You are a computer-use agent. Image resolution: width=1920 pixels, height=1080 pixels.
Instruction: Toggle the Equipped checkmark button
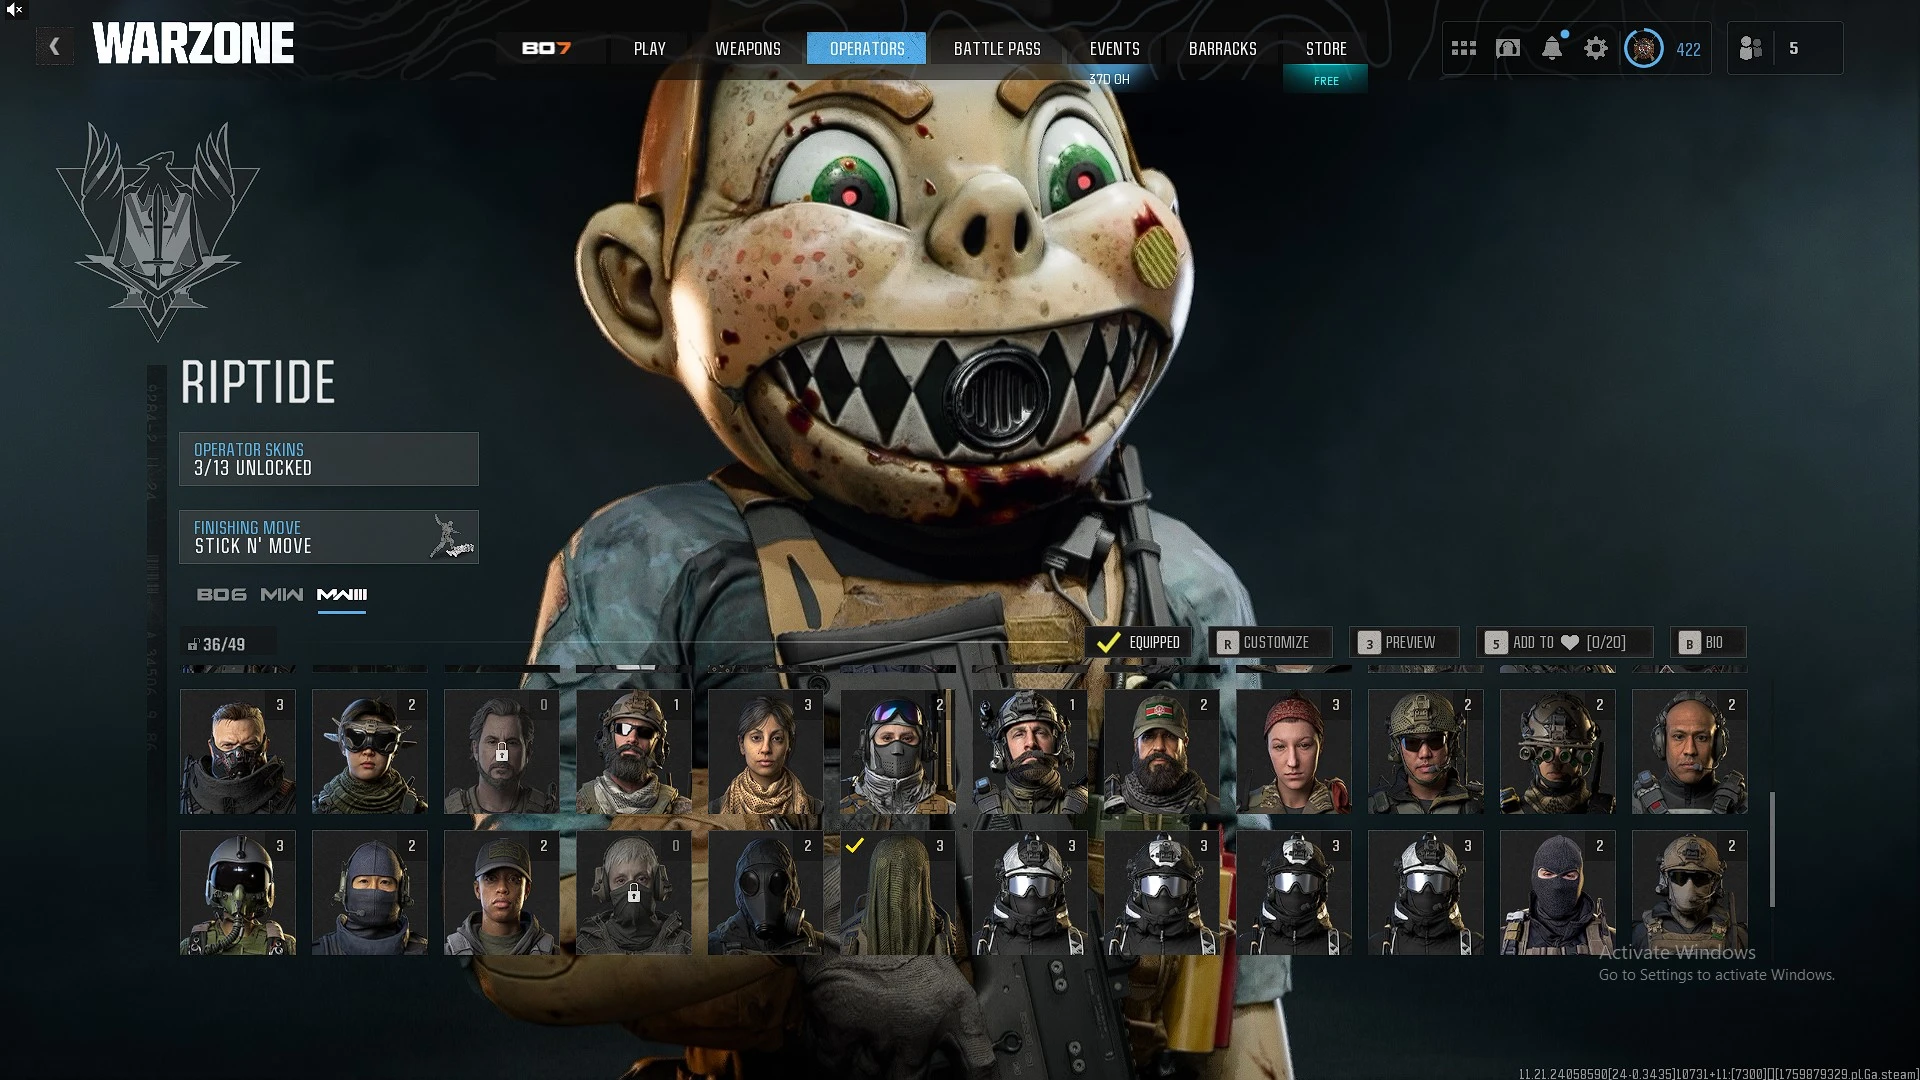tap(1139, 642)
